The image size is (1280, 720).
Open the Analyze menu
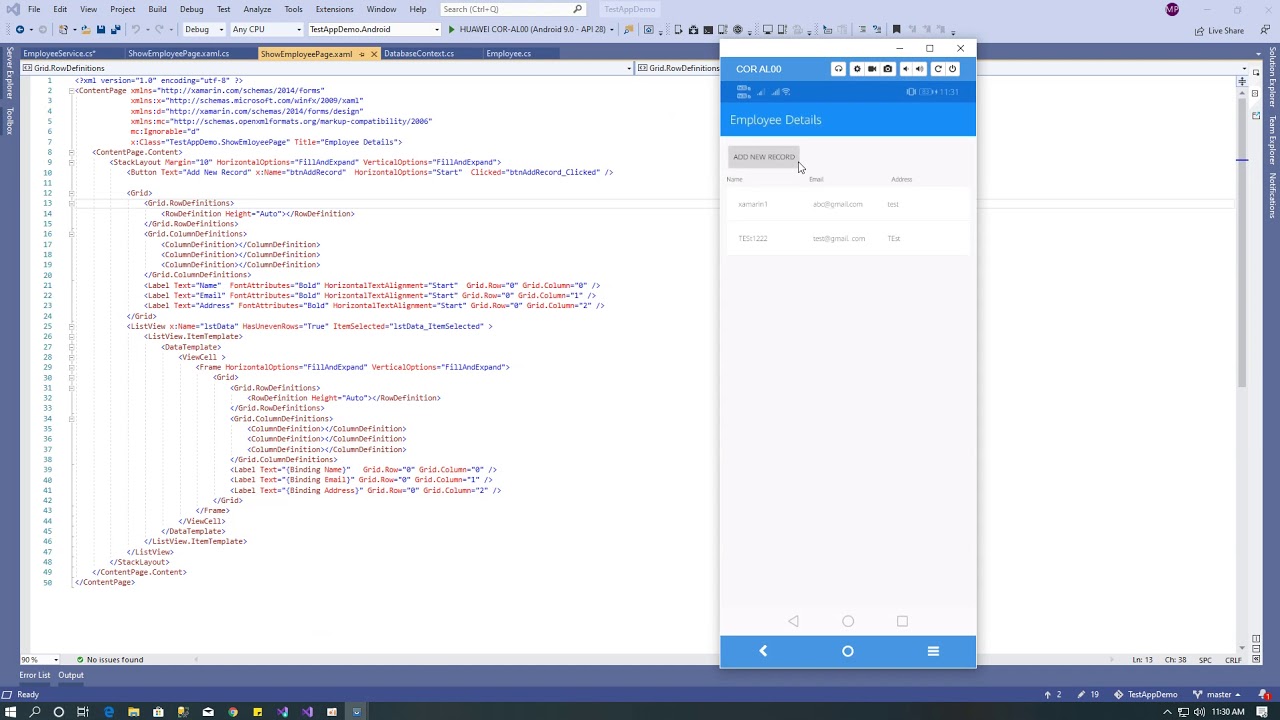[257, 9]
